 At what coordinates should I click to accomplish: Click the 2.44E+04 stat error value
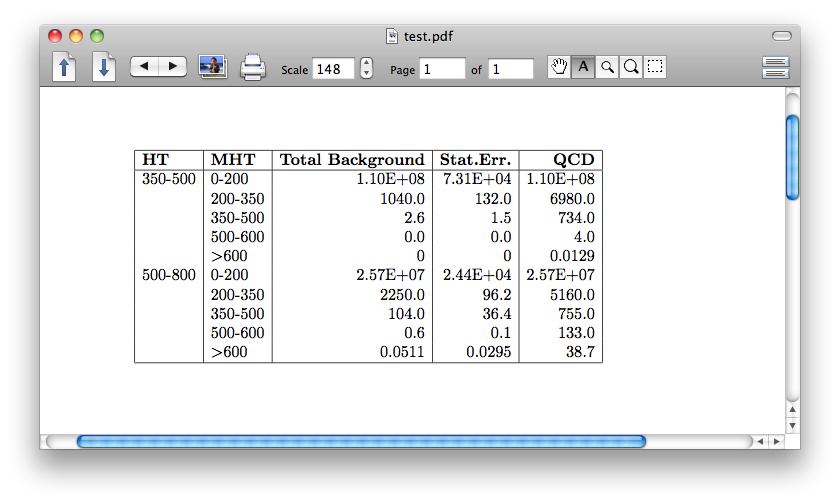pyautogui.click(x=477, y=275)
